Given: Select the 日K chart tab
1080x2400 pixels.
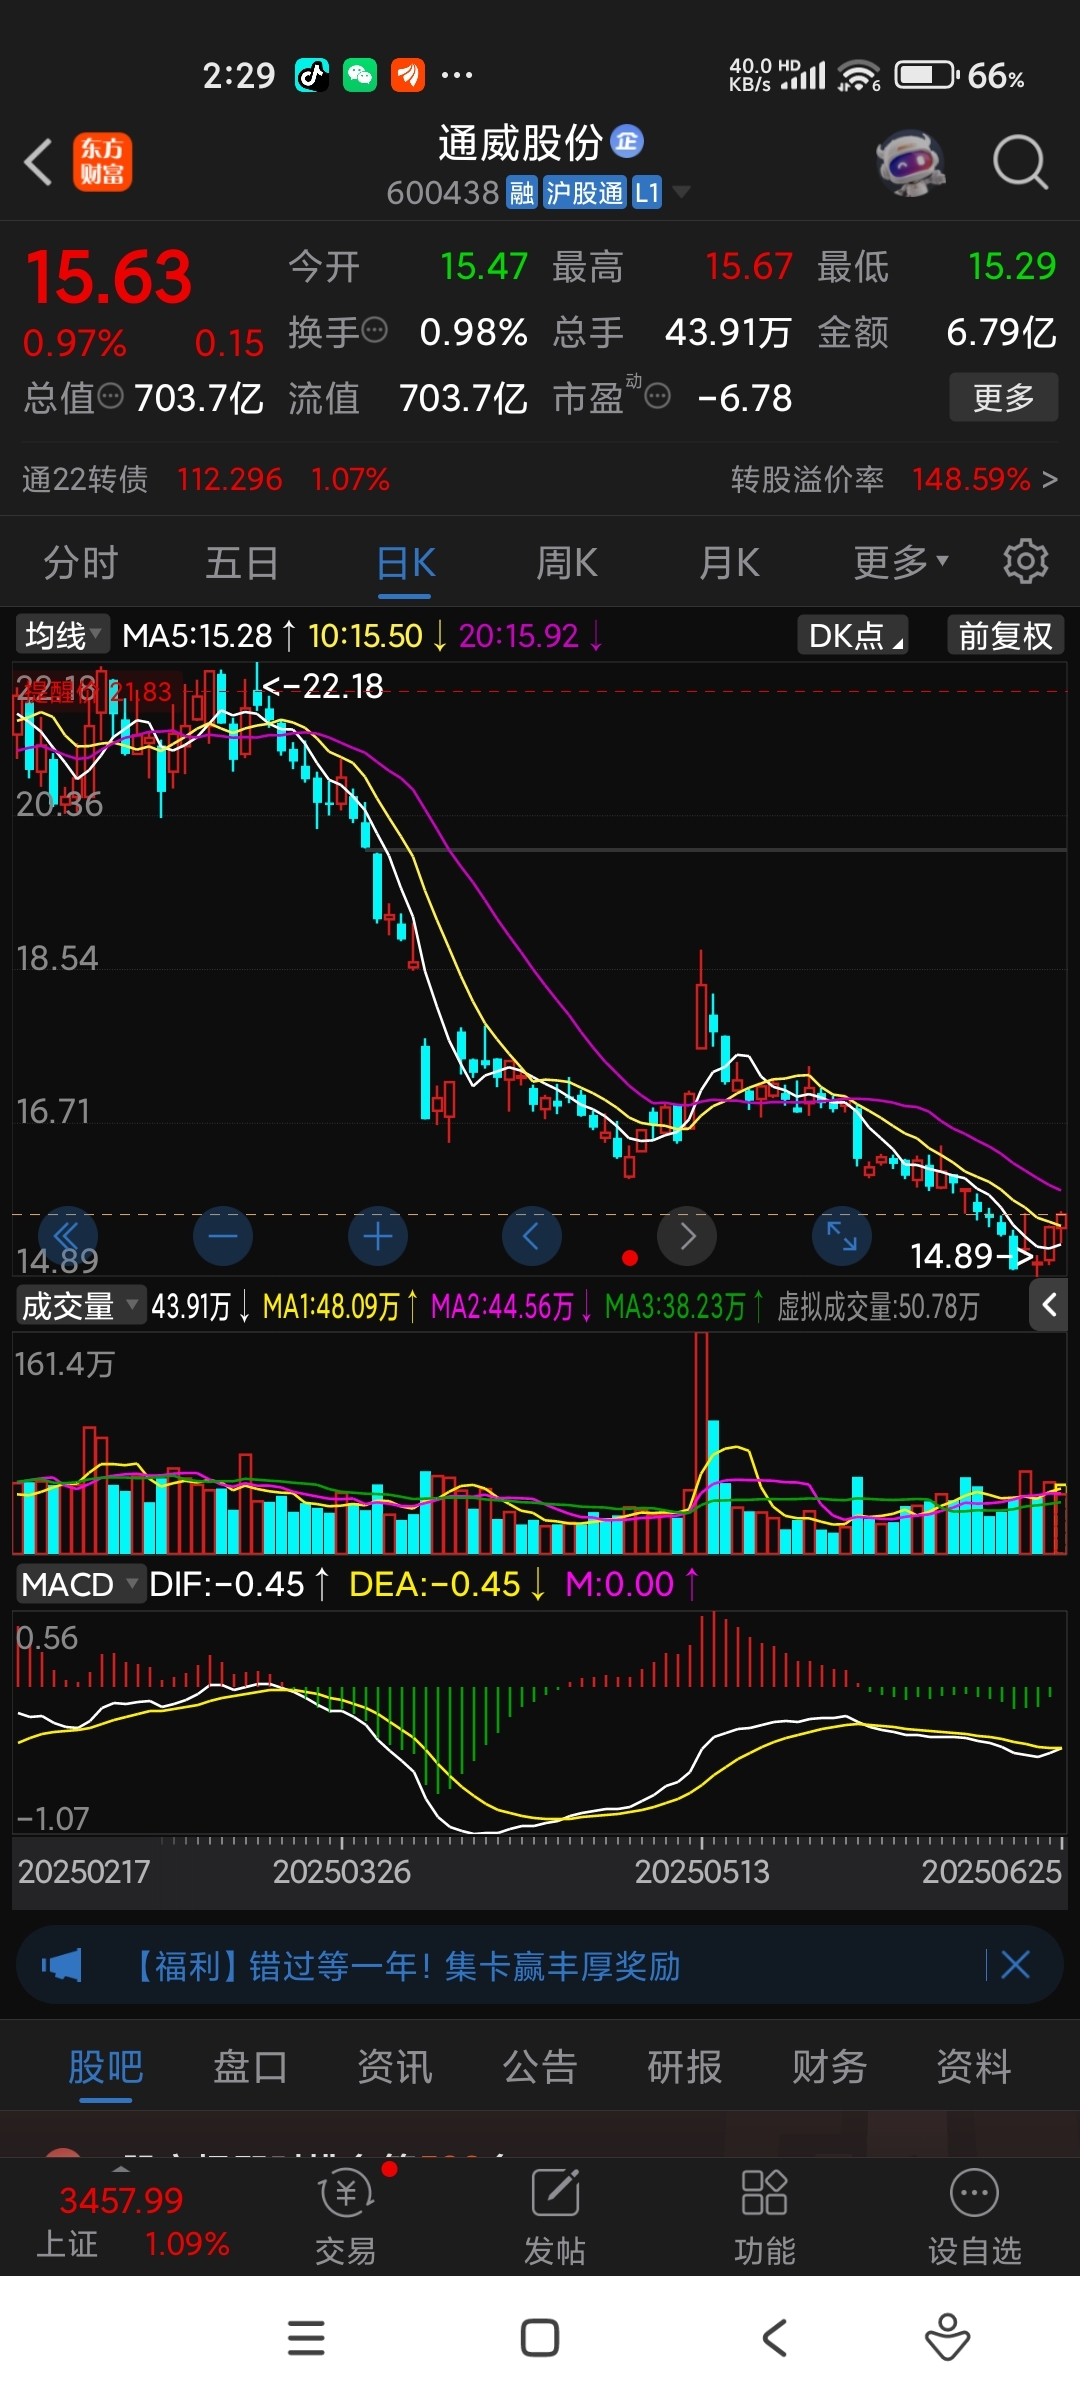Looking at the screenshot, I should coord(405,562).
